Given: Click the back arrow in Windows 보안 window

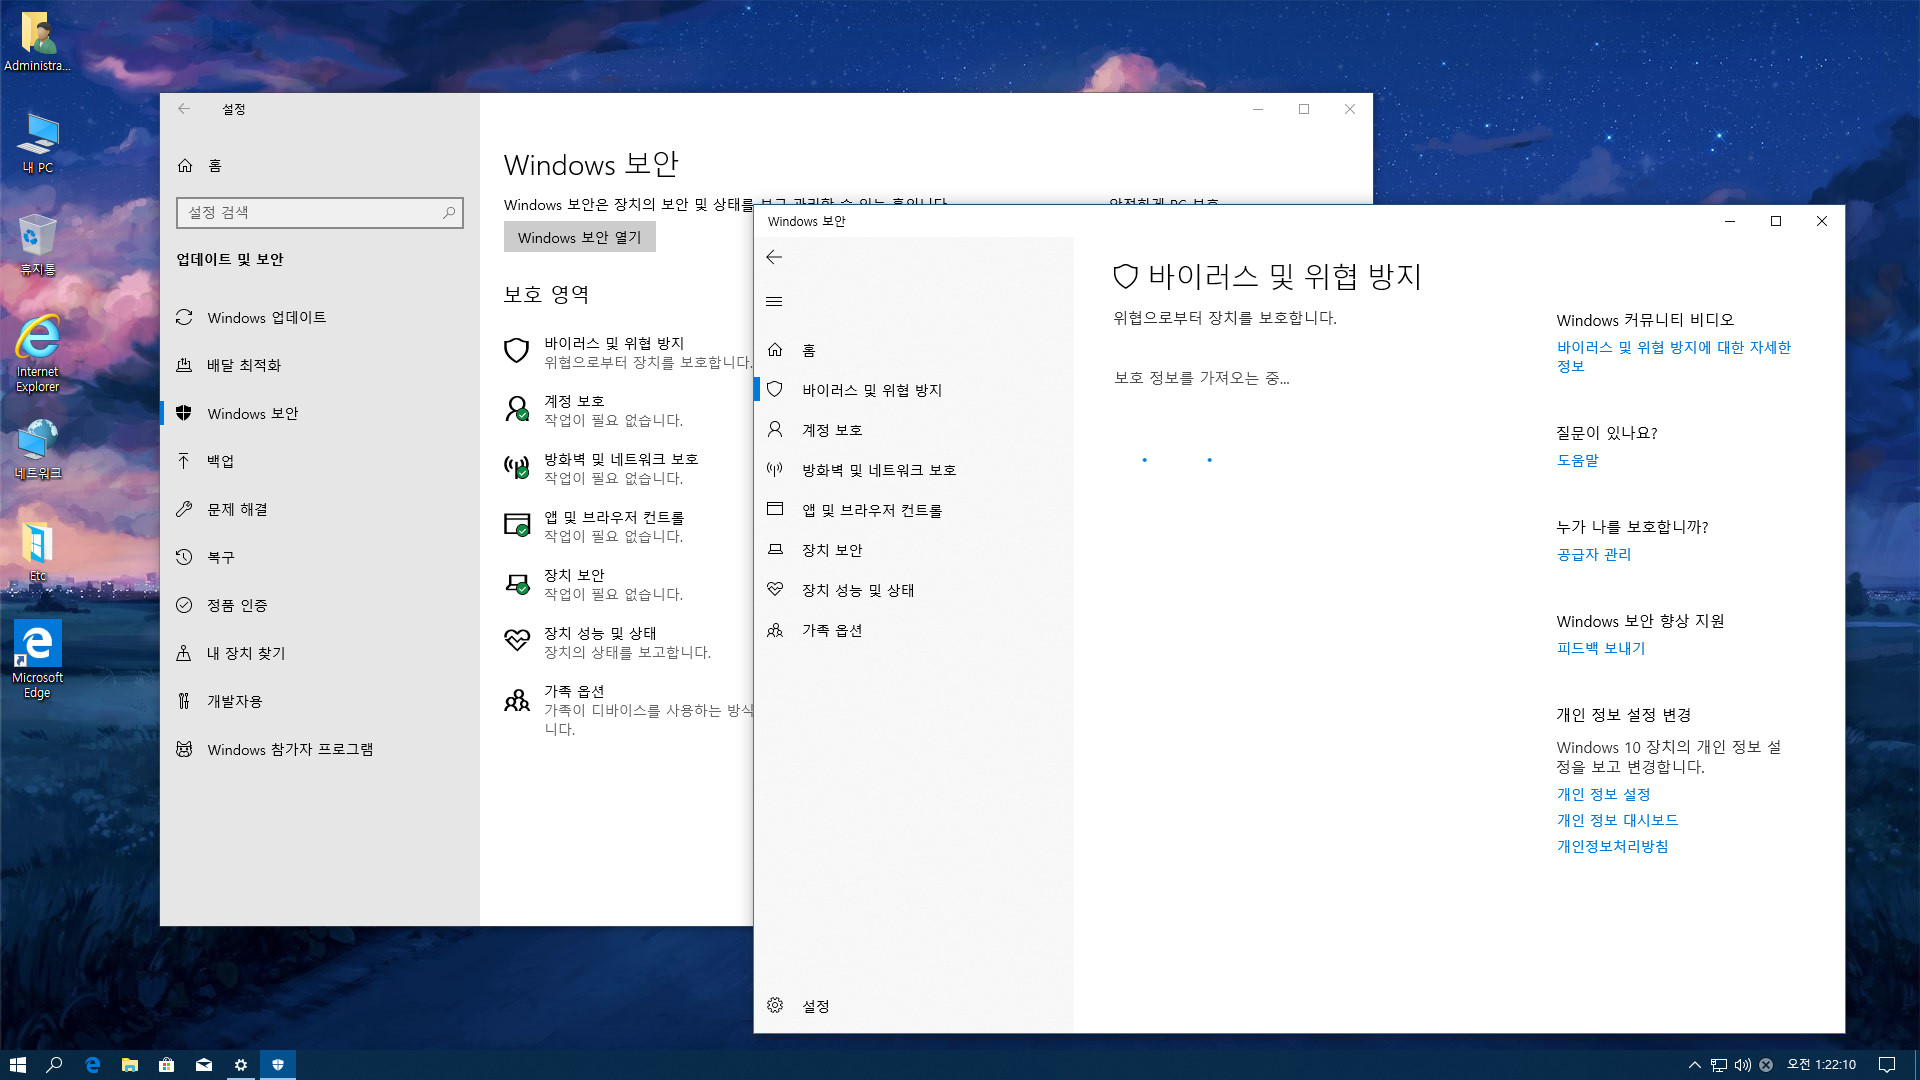Looking at the screenshot, I should tap(774, 257).
